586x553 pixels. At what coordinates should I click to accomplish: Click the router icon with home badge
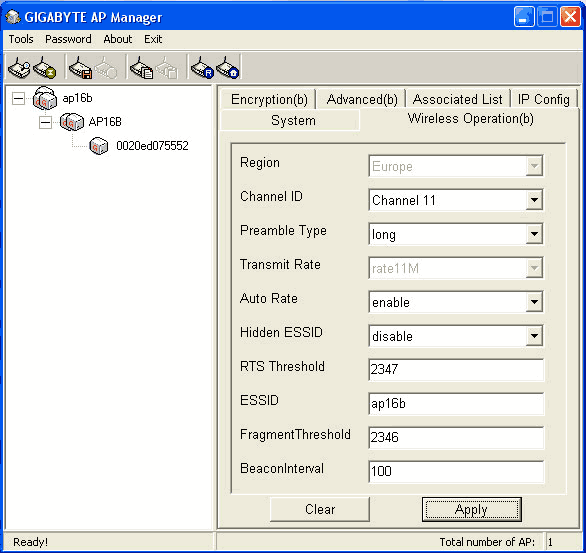(x=228, y=68)
